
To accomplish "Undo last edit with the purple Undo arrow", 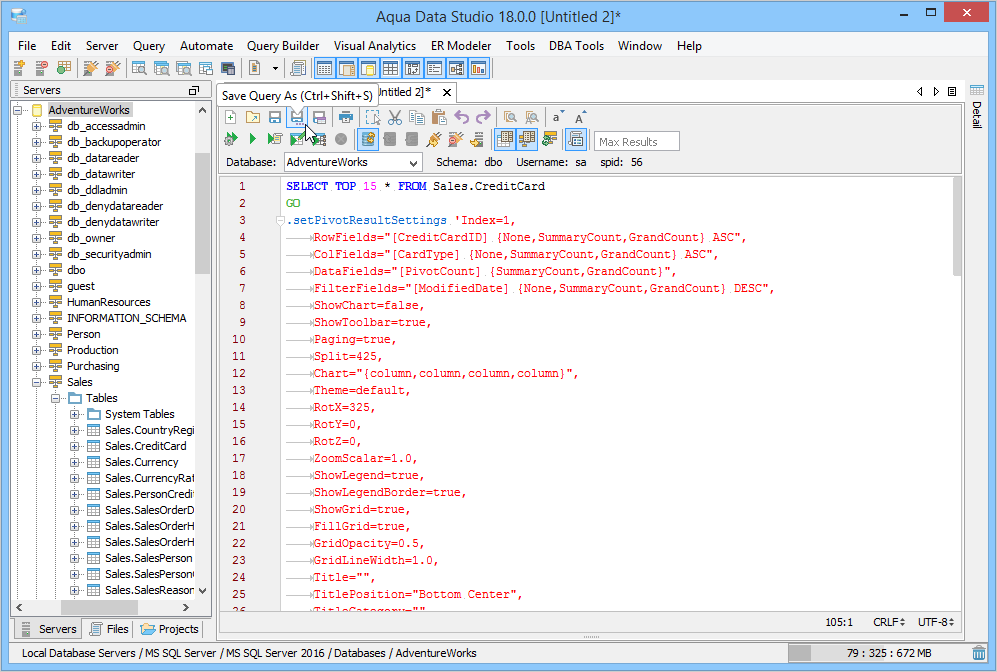I will (462, 117).
